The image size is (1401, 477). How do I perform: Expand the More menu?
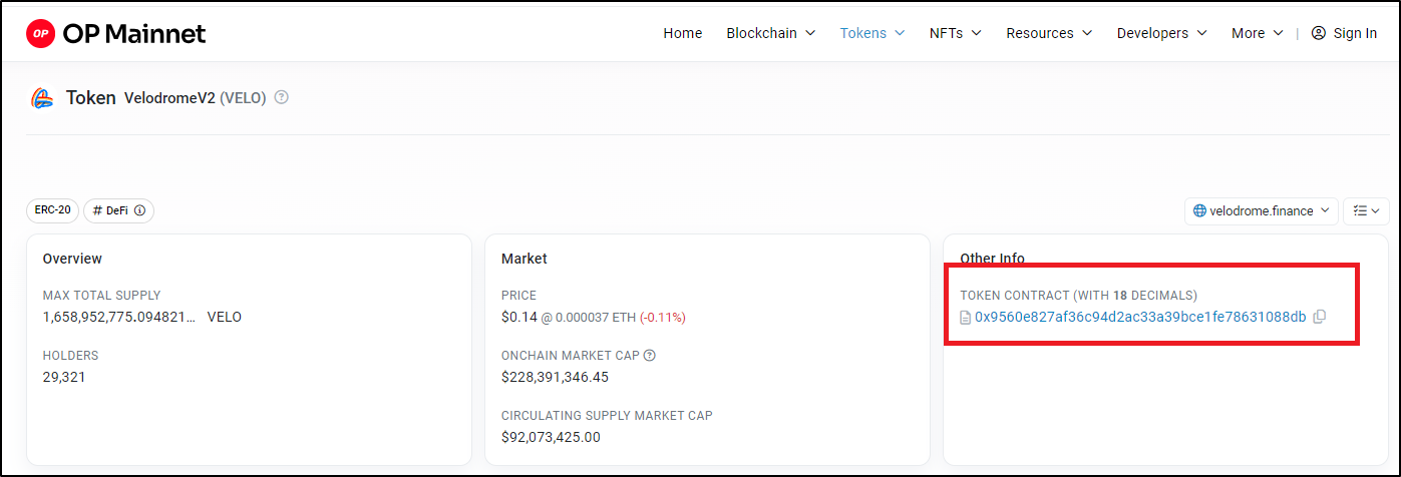coord(1257,33)
